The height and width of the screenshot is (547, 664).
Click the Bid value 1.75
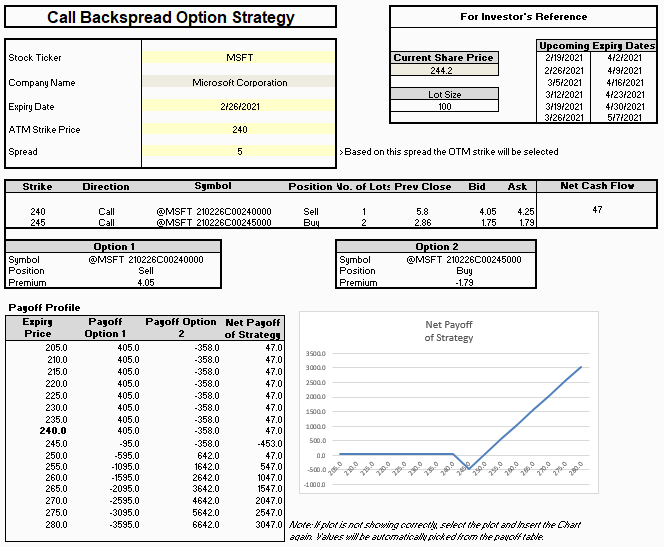pos(489,222)
